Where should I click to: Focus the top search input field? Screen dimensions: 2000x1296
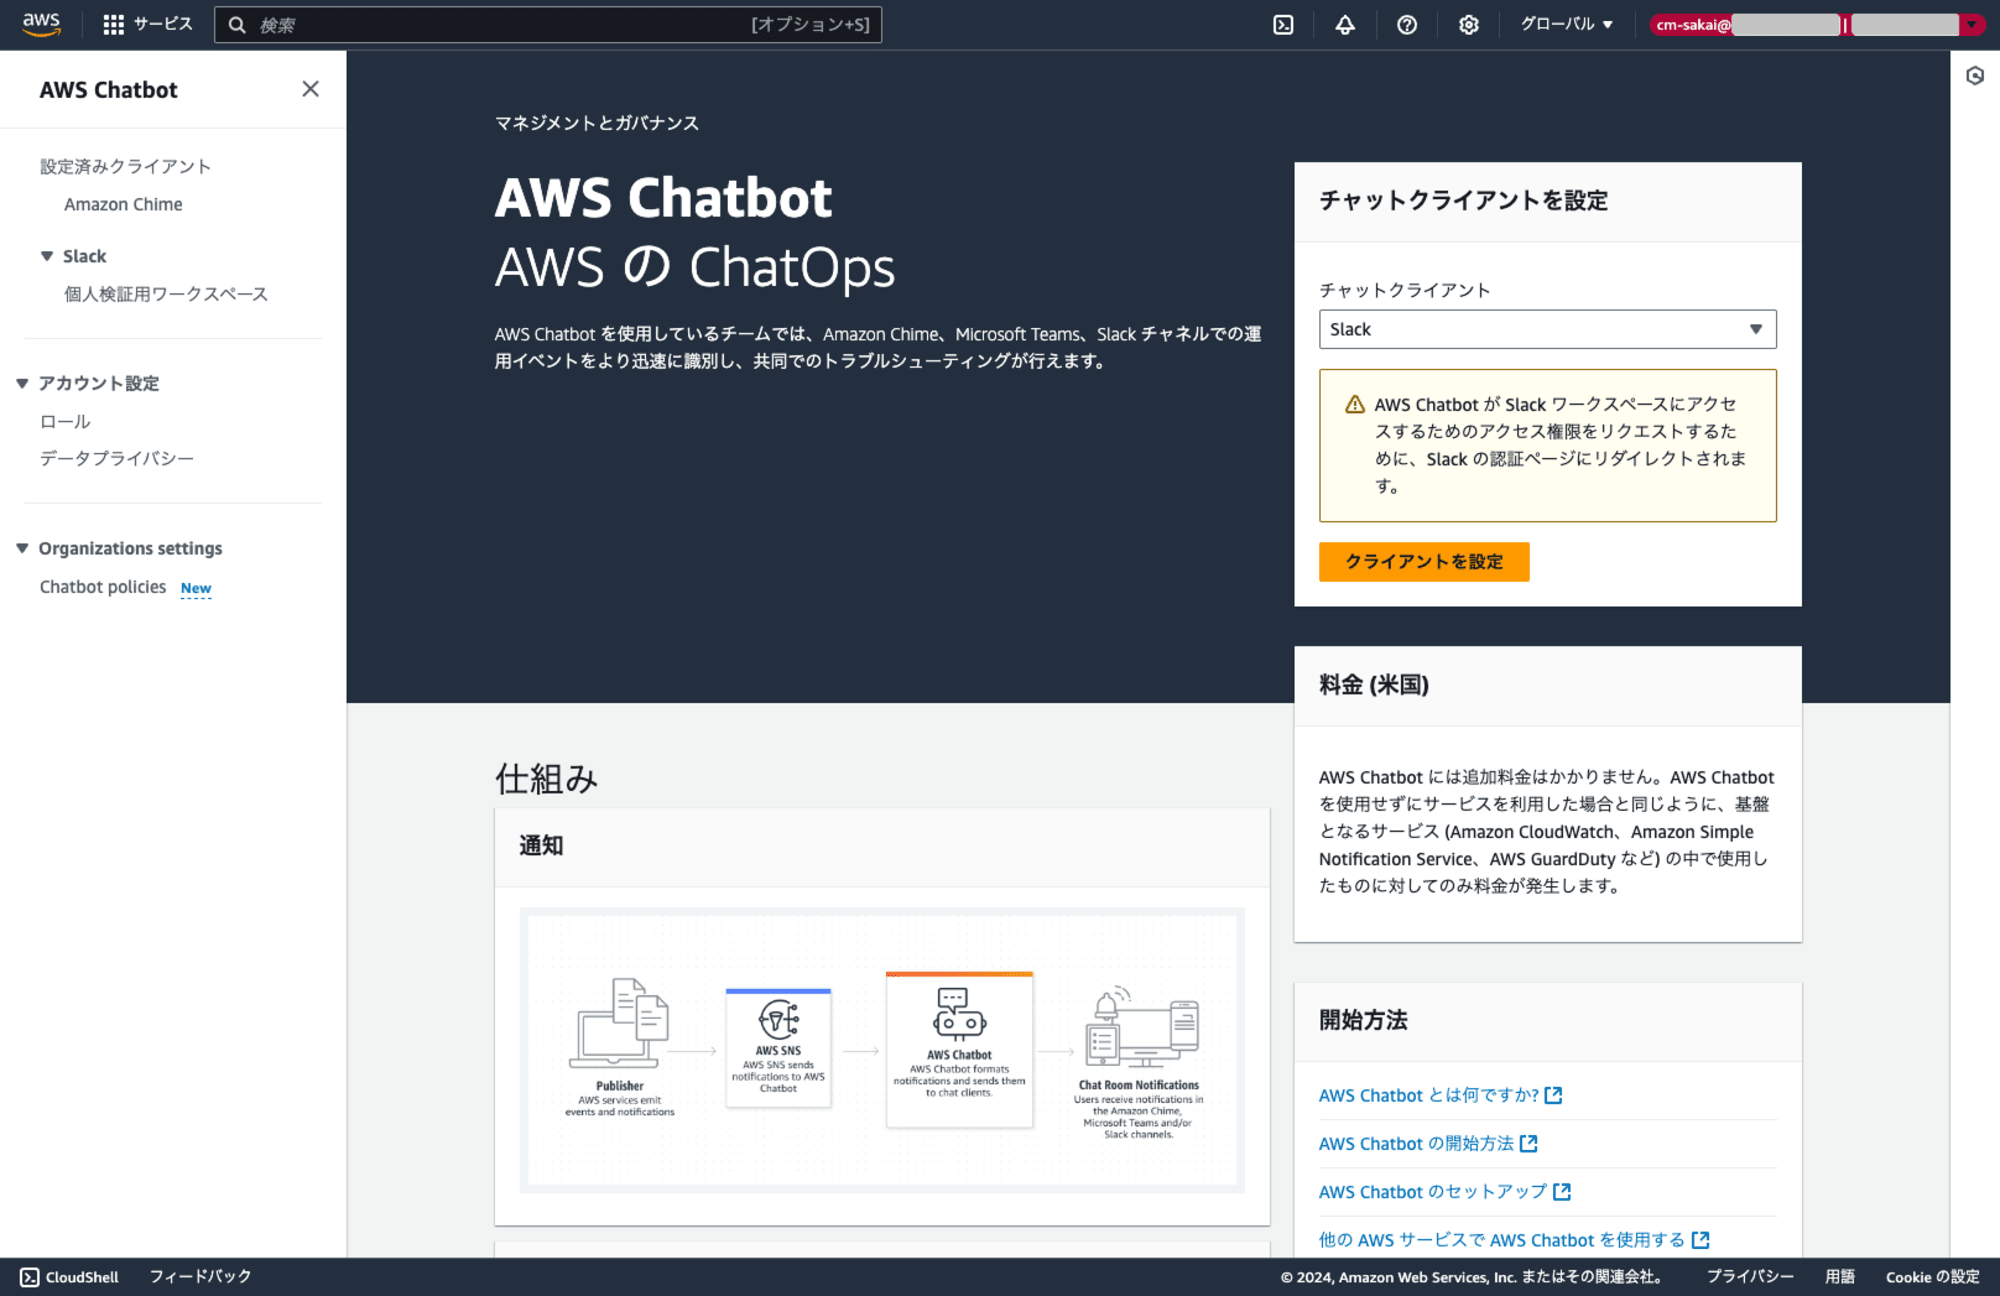[548, 25]
